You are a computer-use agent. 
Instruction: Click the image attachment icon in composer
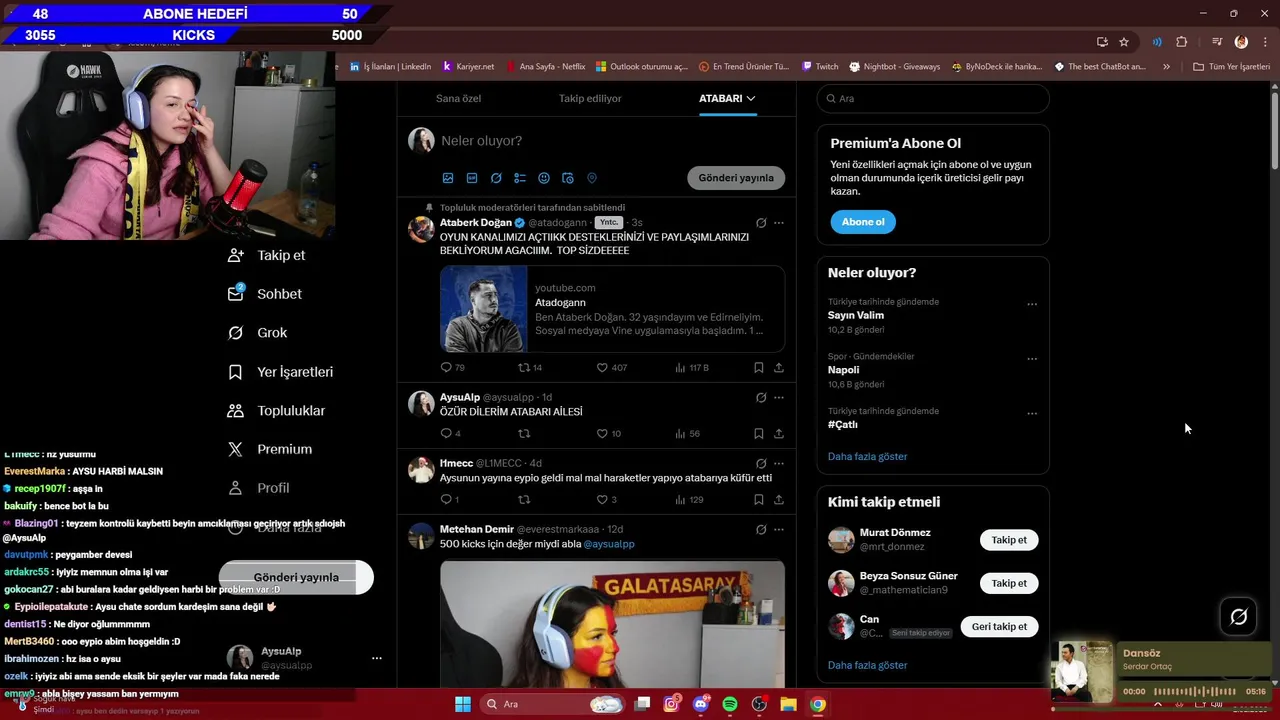pyautogui.click(x=448, y=178)
